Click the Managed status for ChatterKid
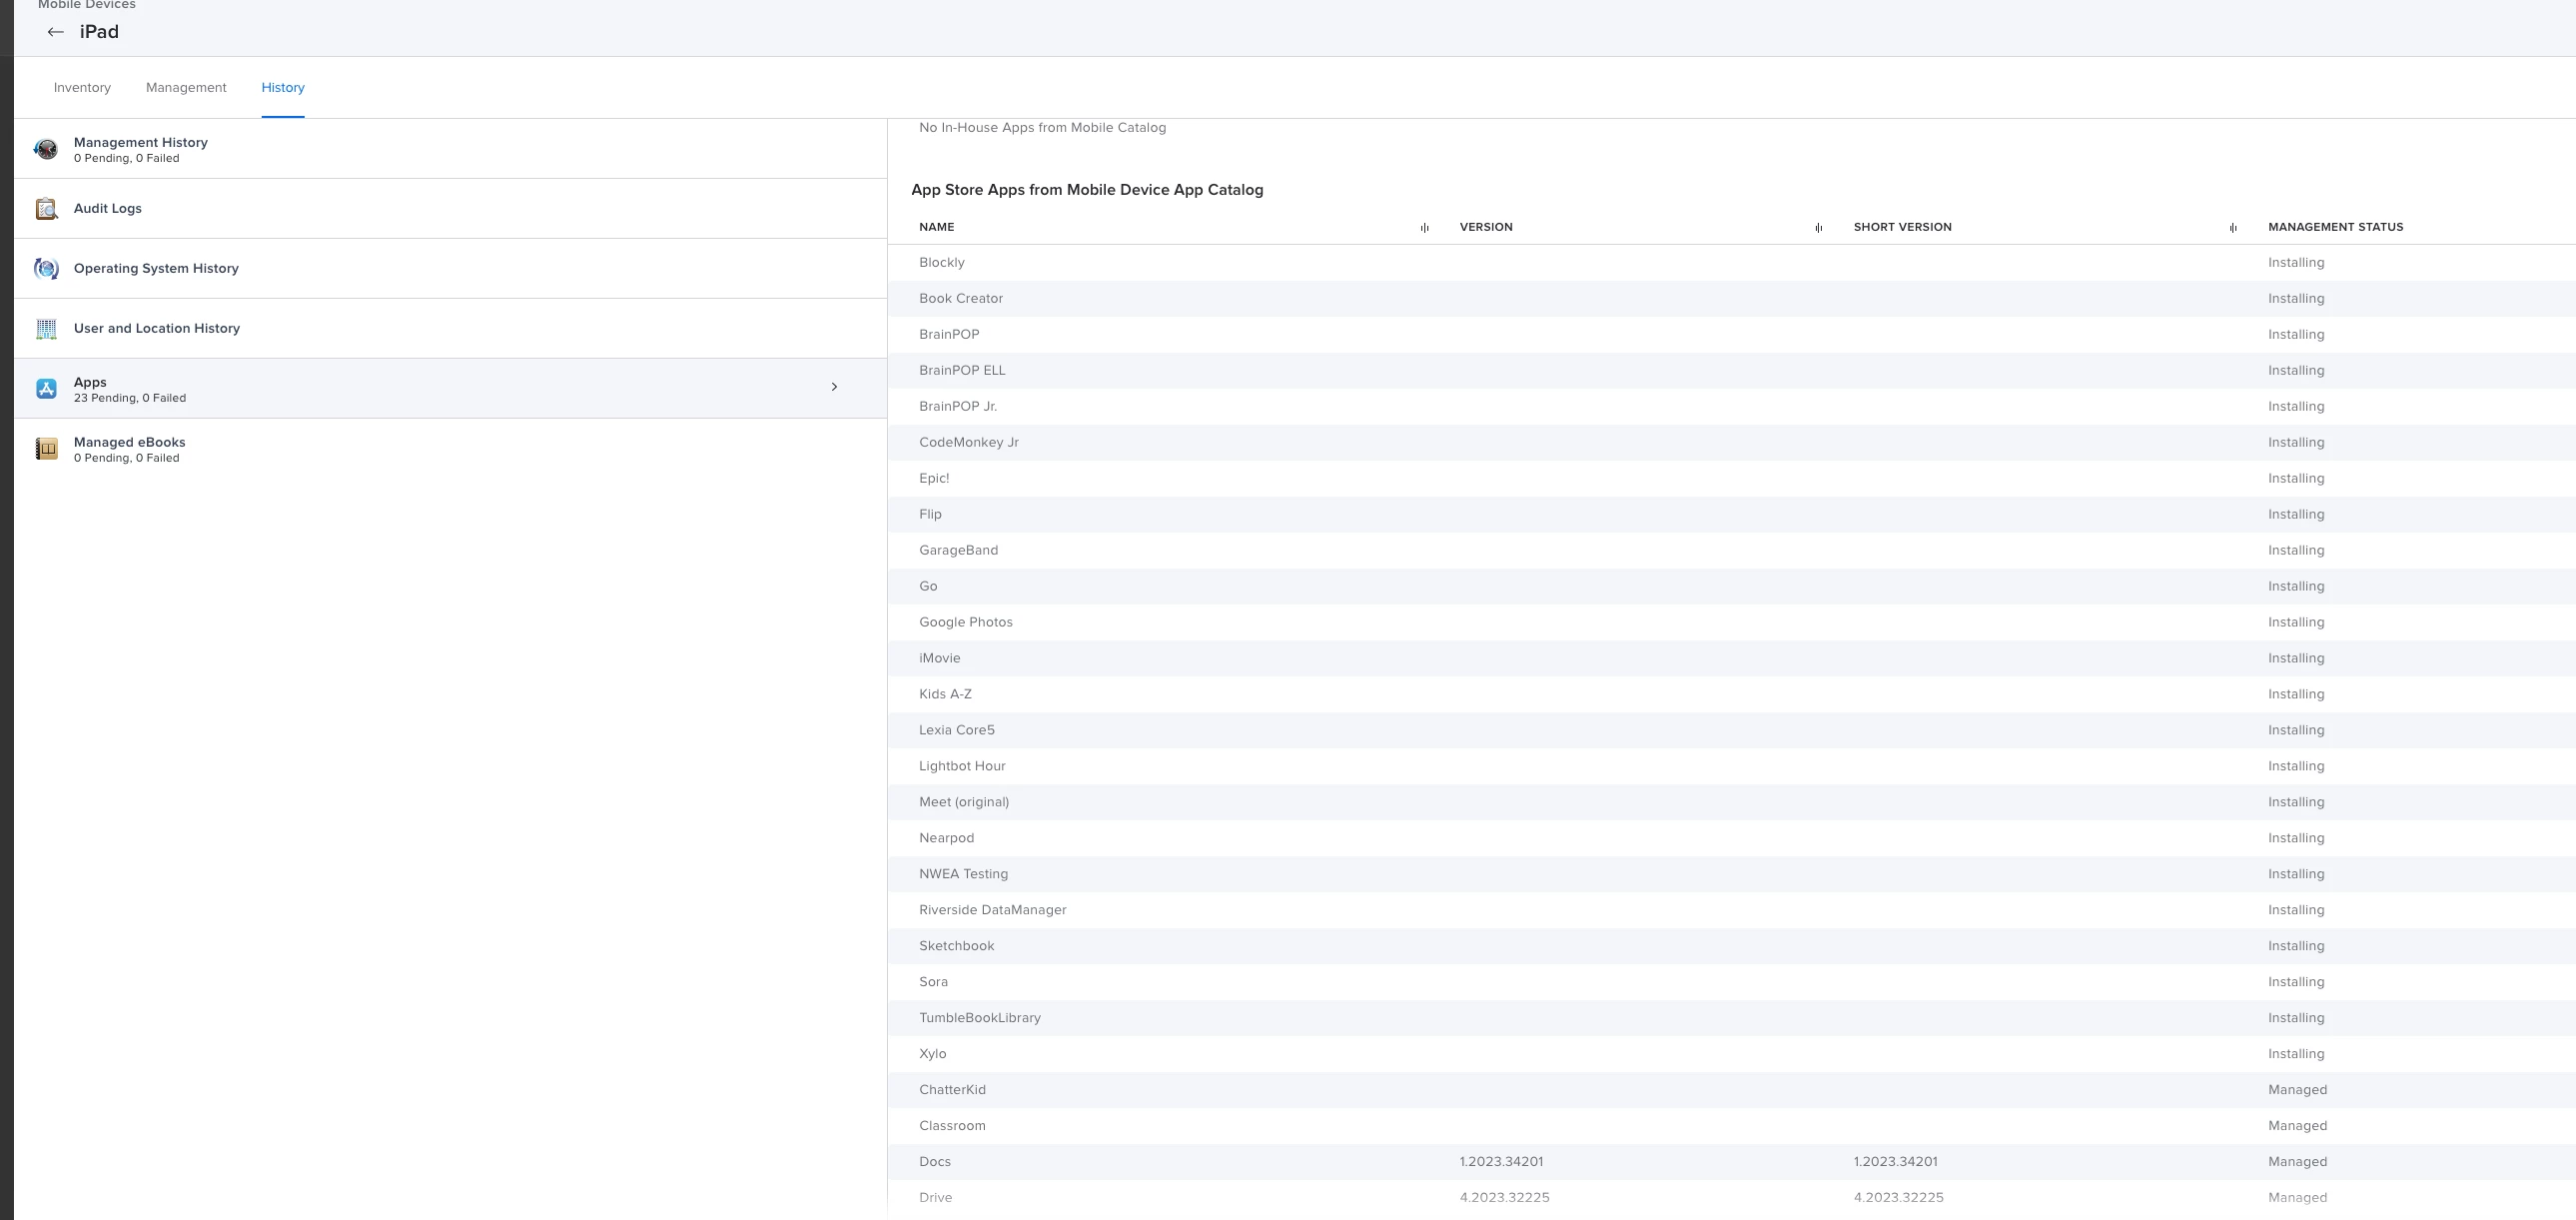 [2297, 1091]
